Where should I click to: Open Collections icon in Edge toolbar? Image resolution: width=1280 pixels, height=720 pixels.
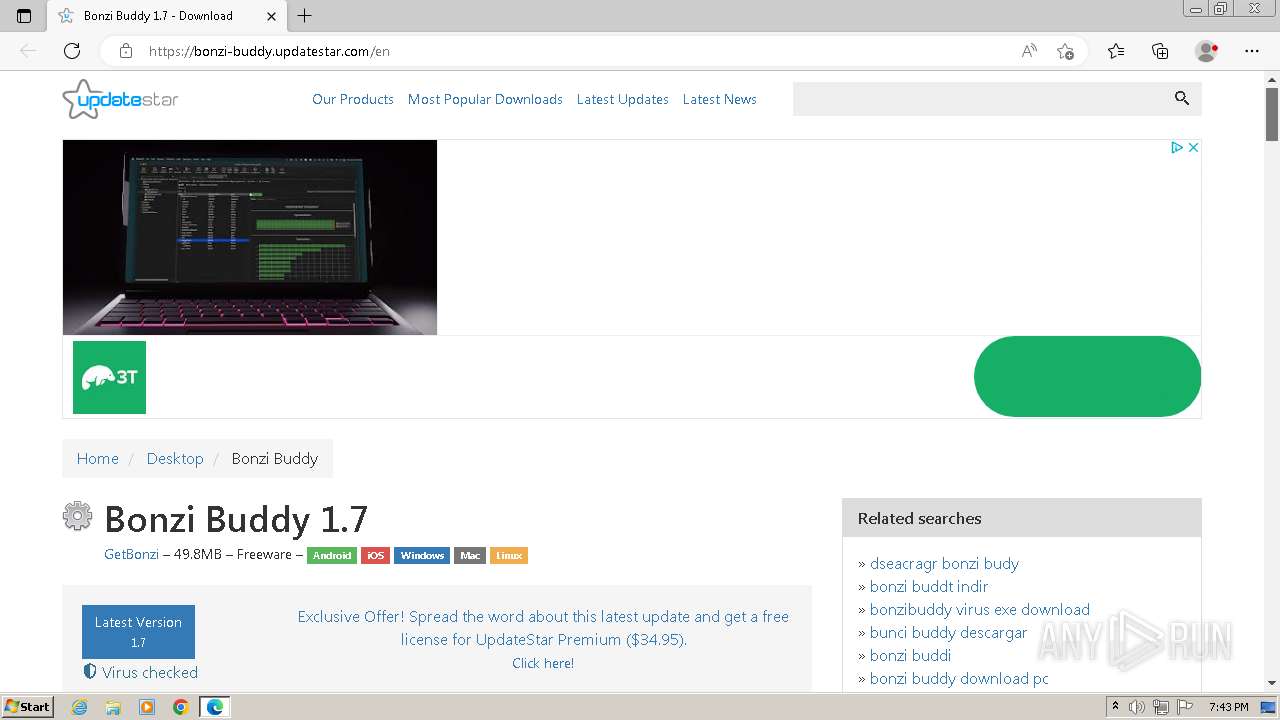pyautogui.click(x=1160, y=51)
